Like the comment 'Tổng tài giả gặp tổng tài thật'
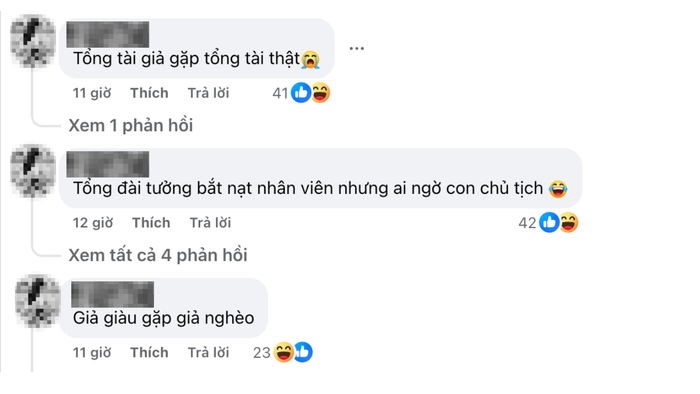The image size is (700, 394). [x=149, y=93]
